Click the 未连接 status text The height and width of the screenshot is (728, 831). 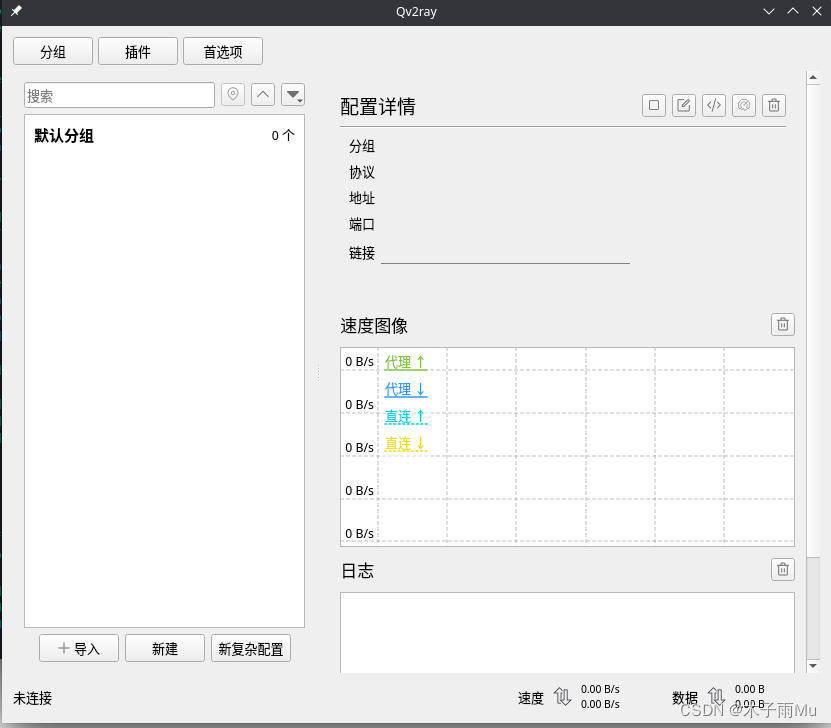pos(33,698)
